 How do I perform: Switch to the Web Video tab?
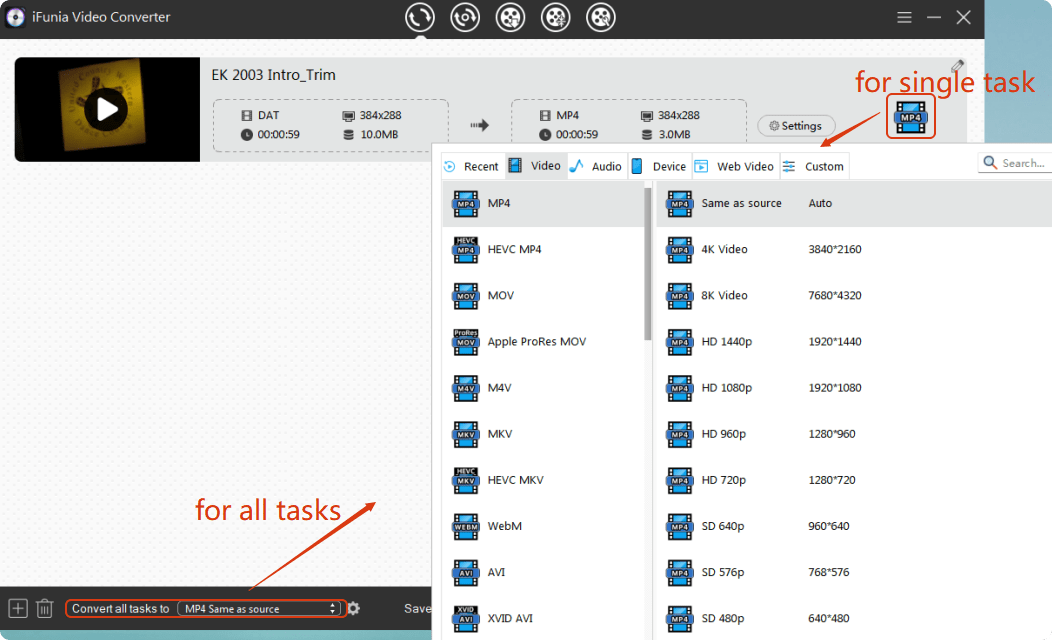pyautogui.click(x=734, y=166)
